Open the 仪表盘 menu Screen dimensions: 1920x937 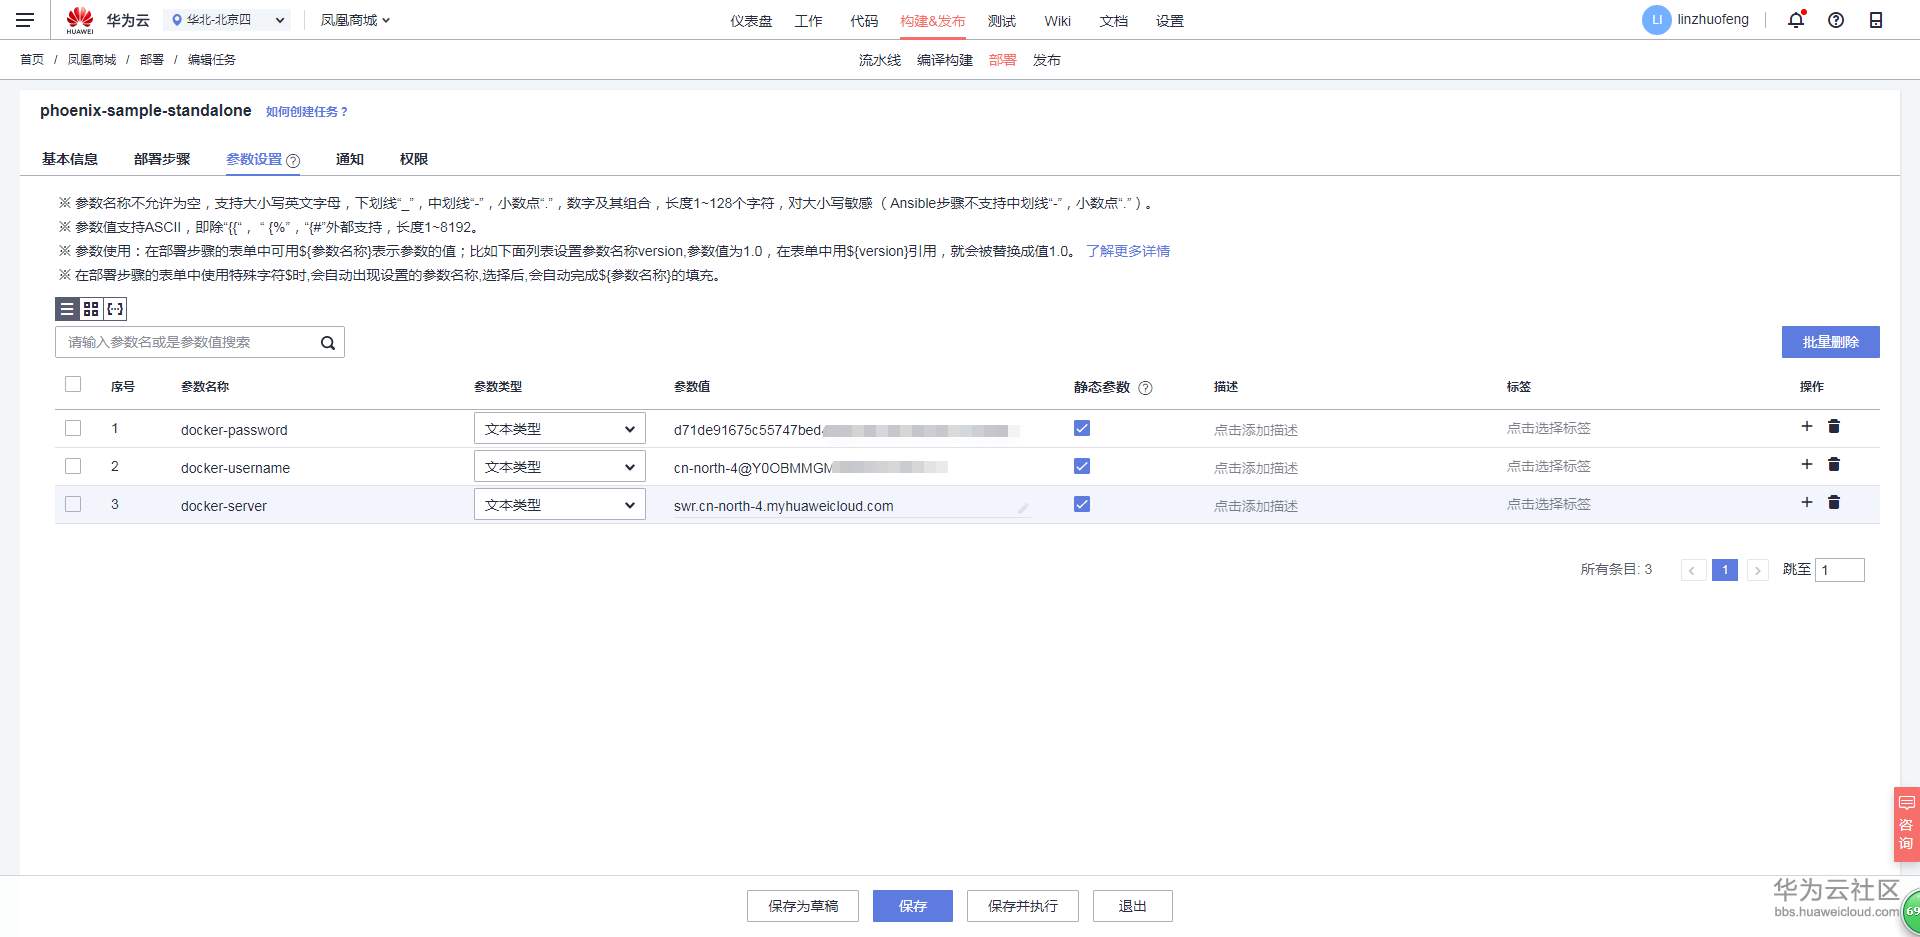pos(751,21)
